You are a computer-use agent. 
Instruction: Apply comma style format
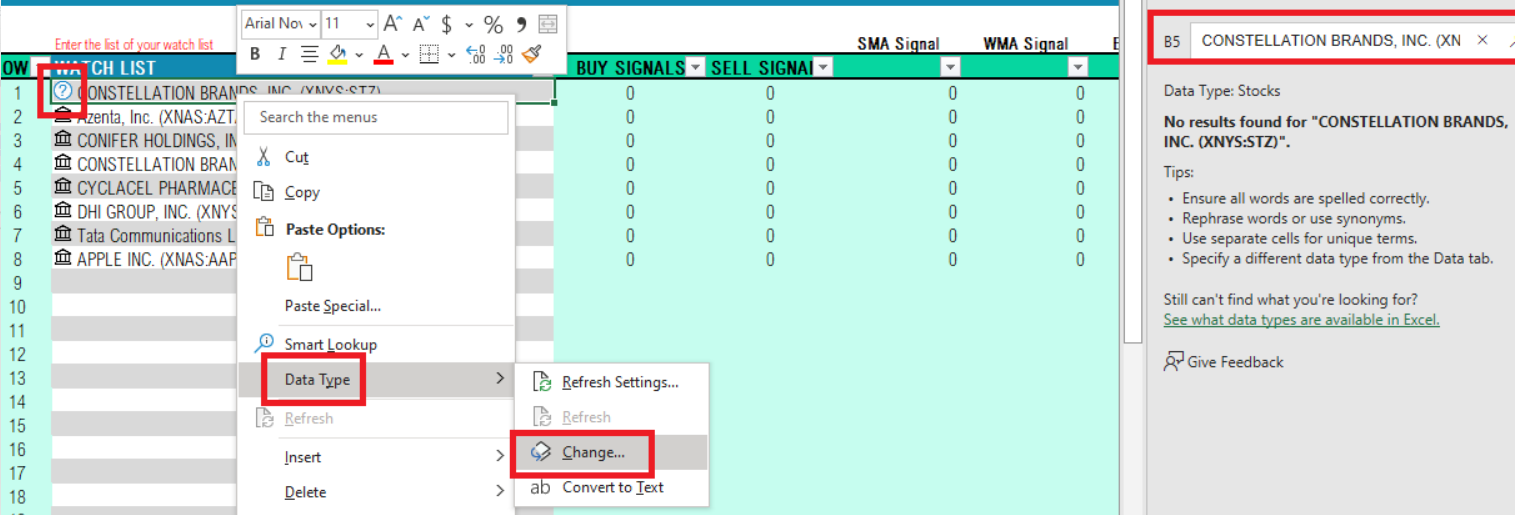[521, 23]
